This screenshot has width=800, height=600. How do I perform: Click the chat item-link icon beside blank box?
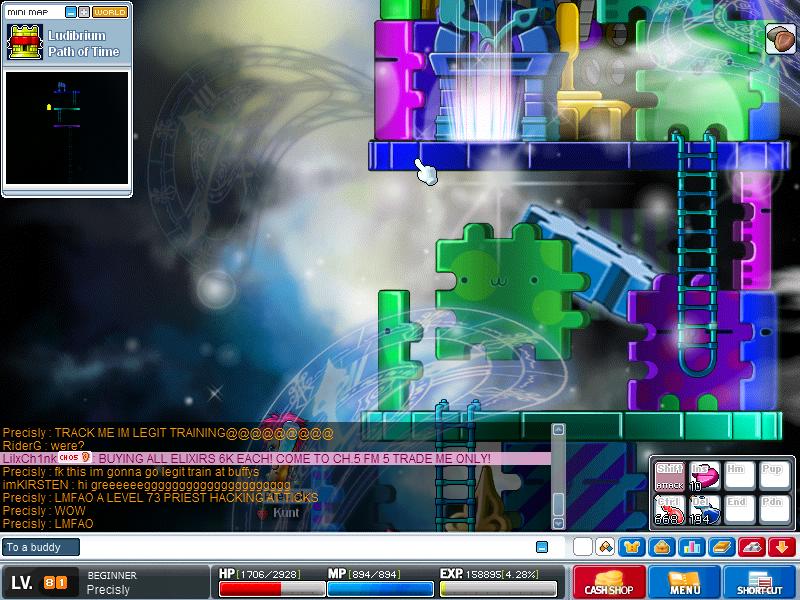[605, 547]
